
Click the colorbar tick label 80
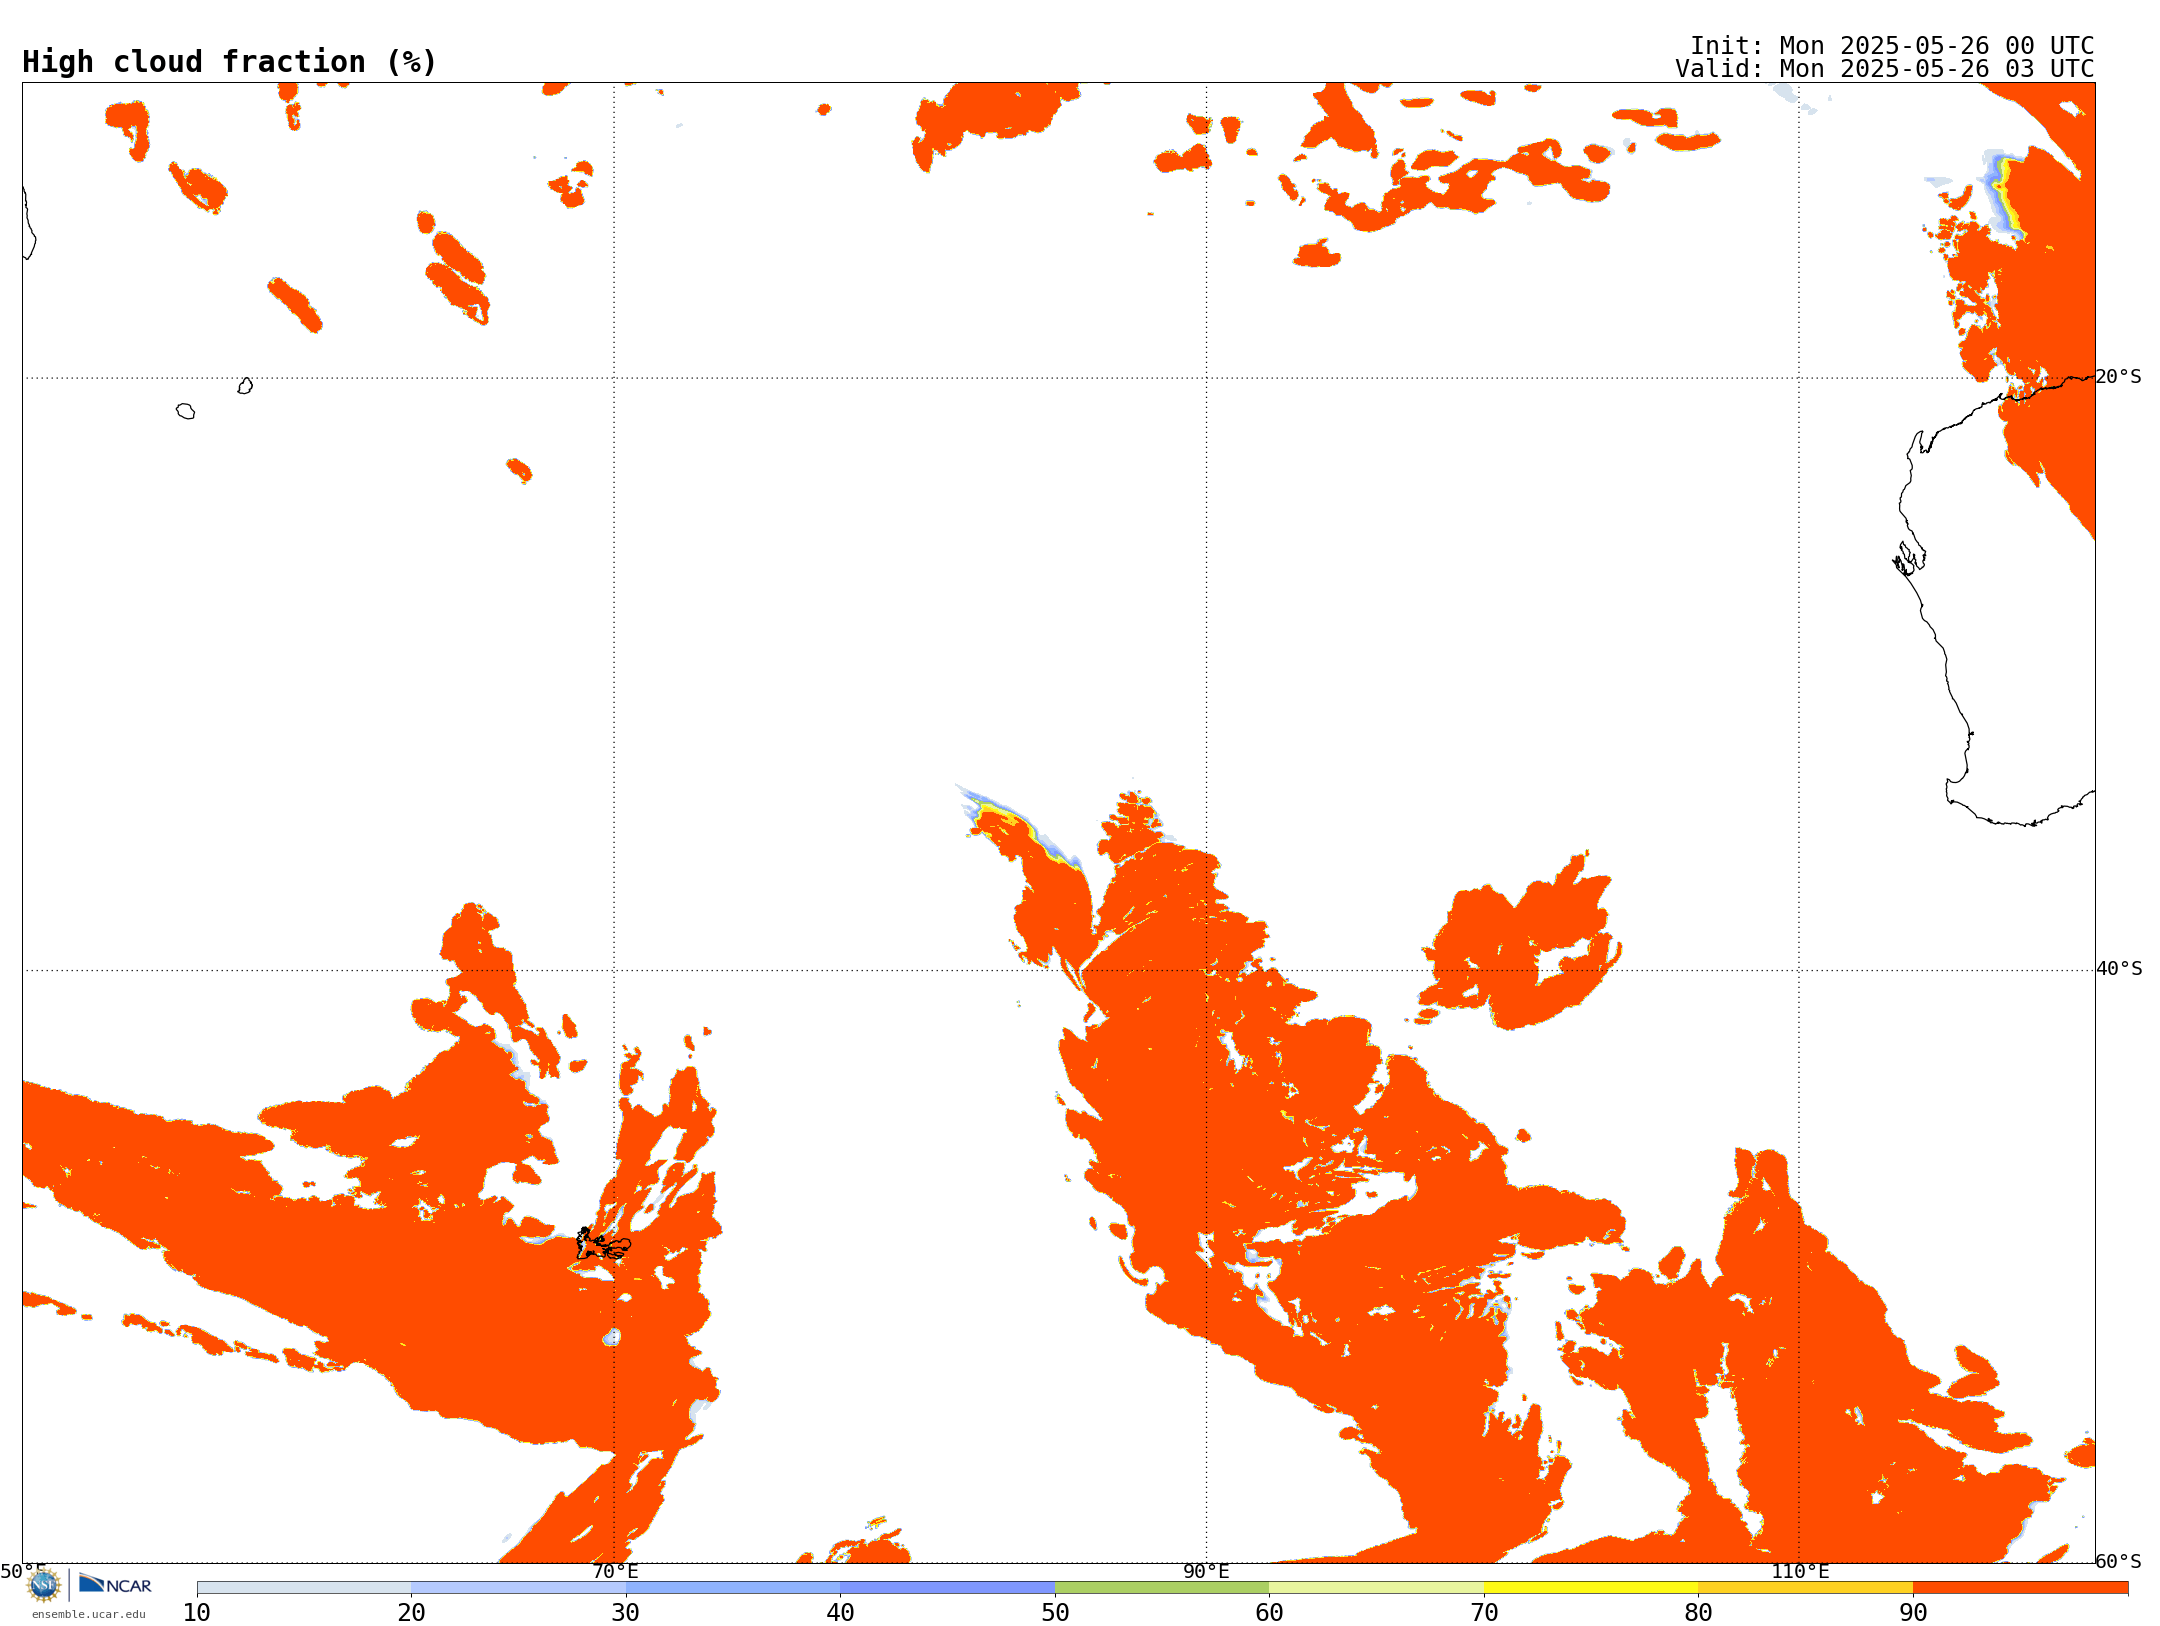[1698, 1613]
